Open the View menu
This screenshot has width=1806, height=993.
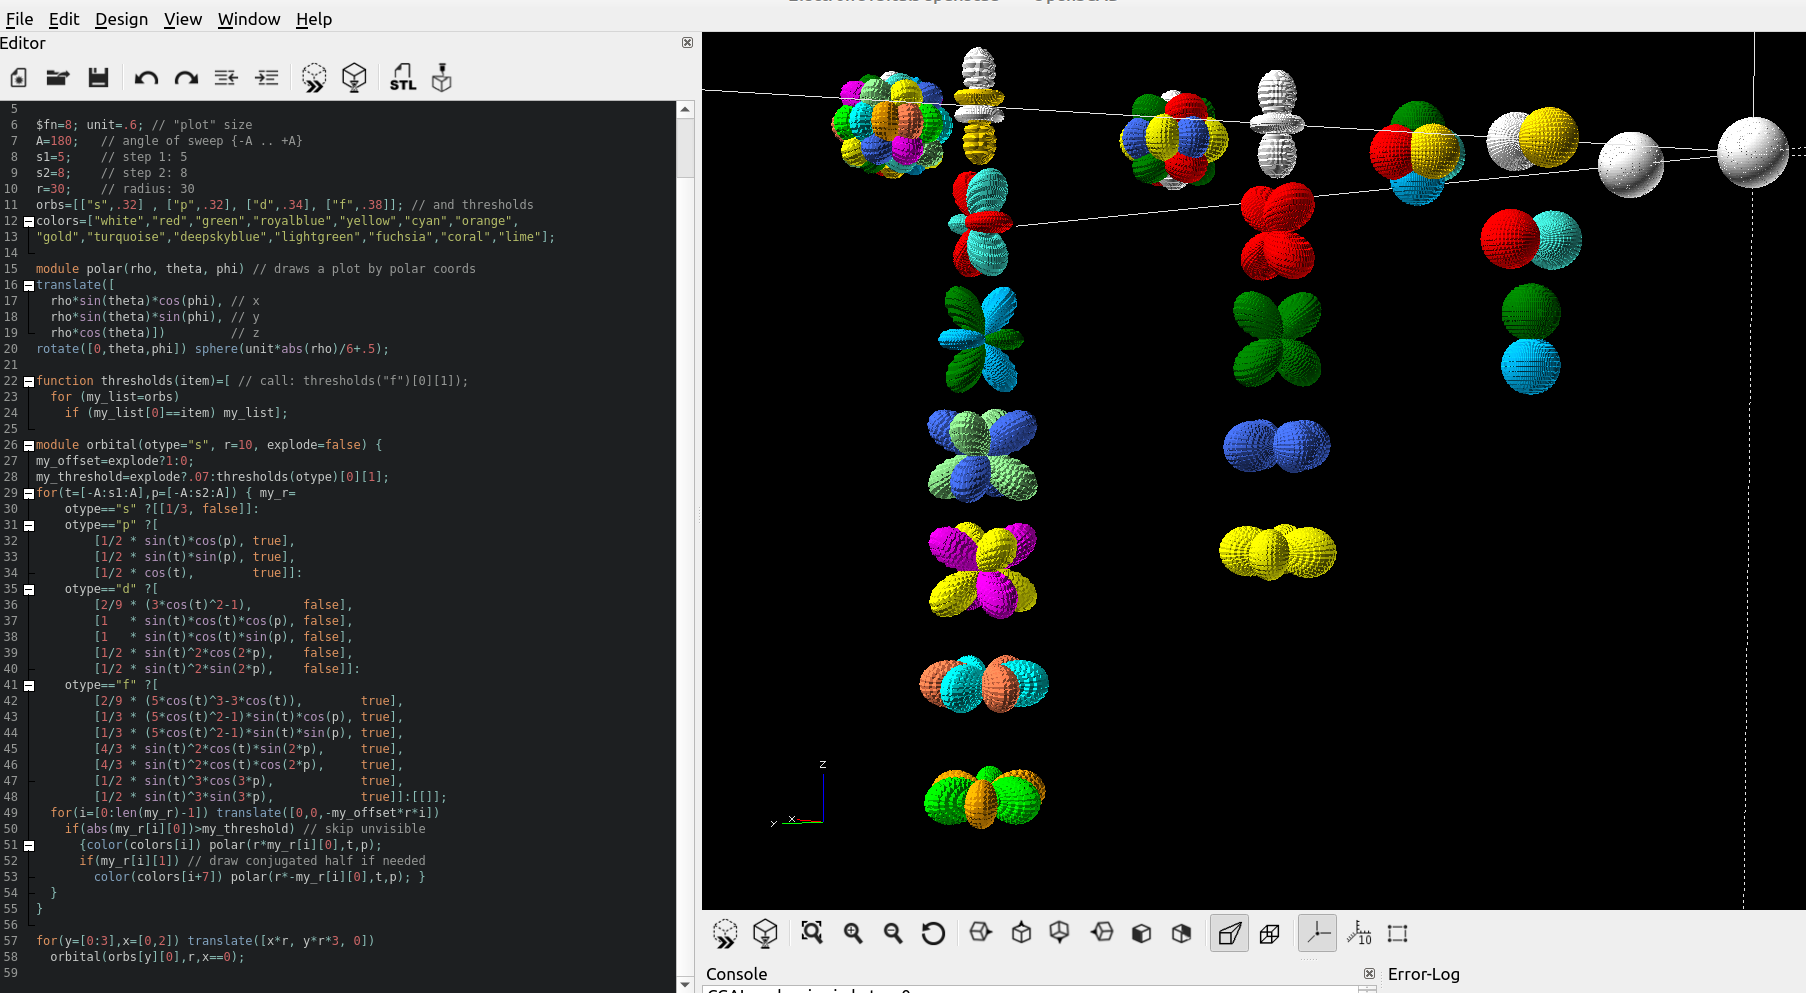click(x=183, y=19)
